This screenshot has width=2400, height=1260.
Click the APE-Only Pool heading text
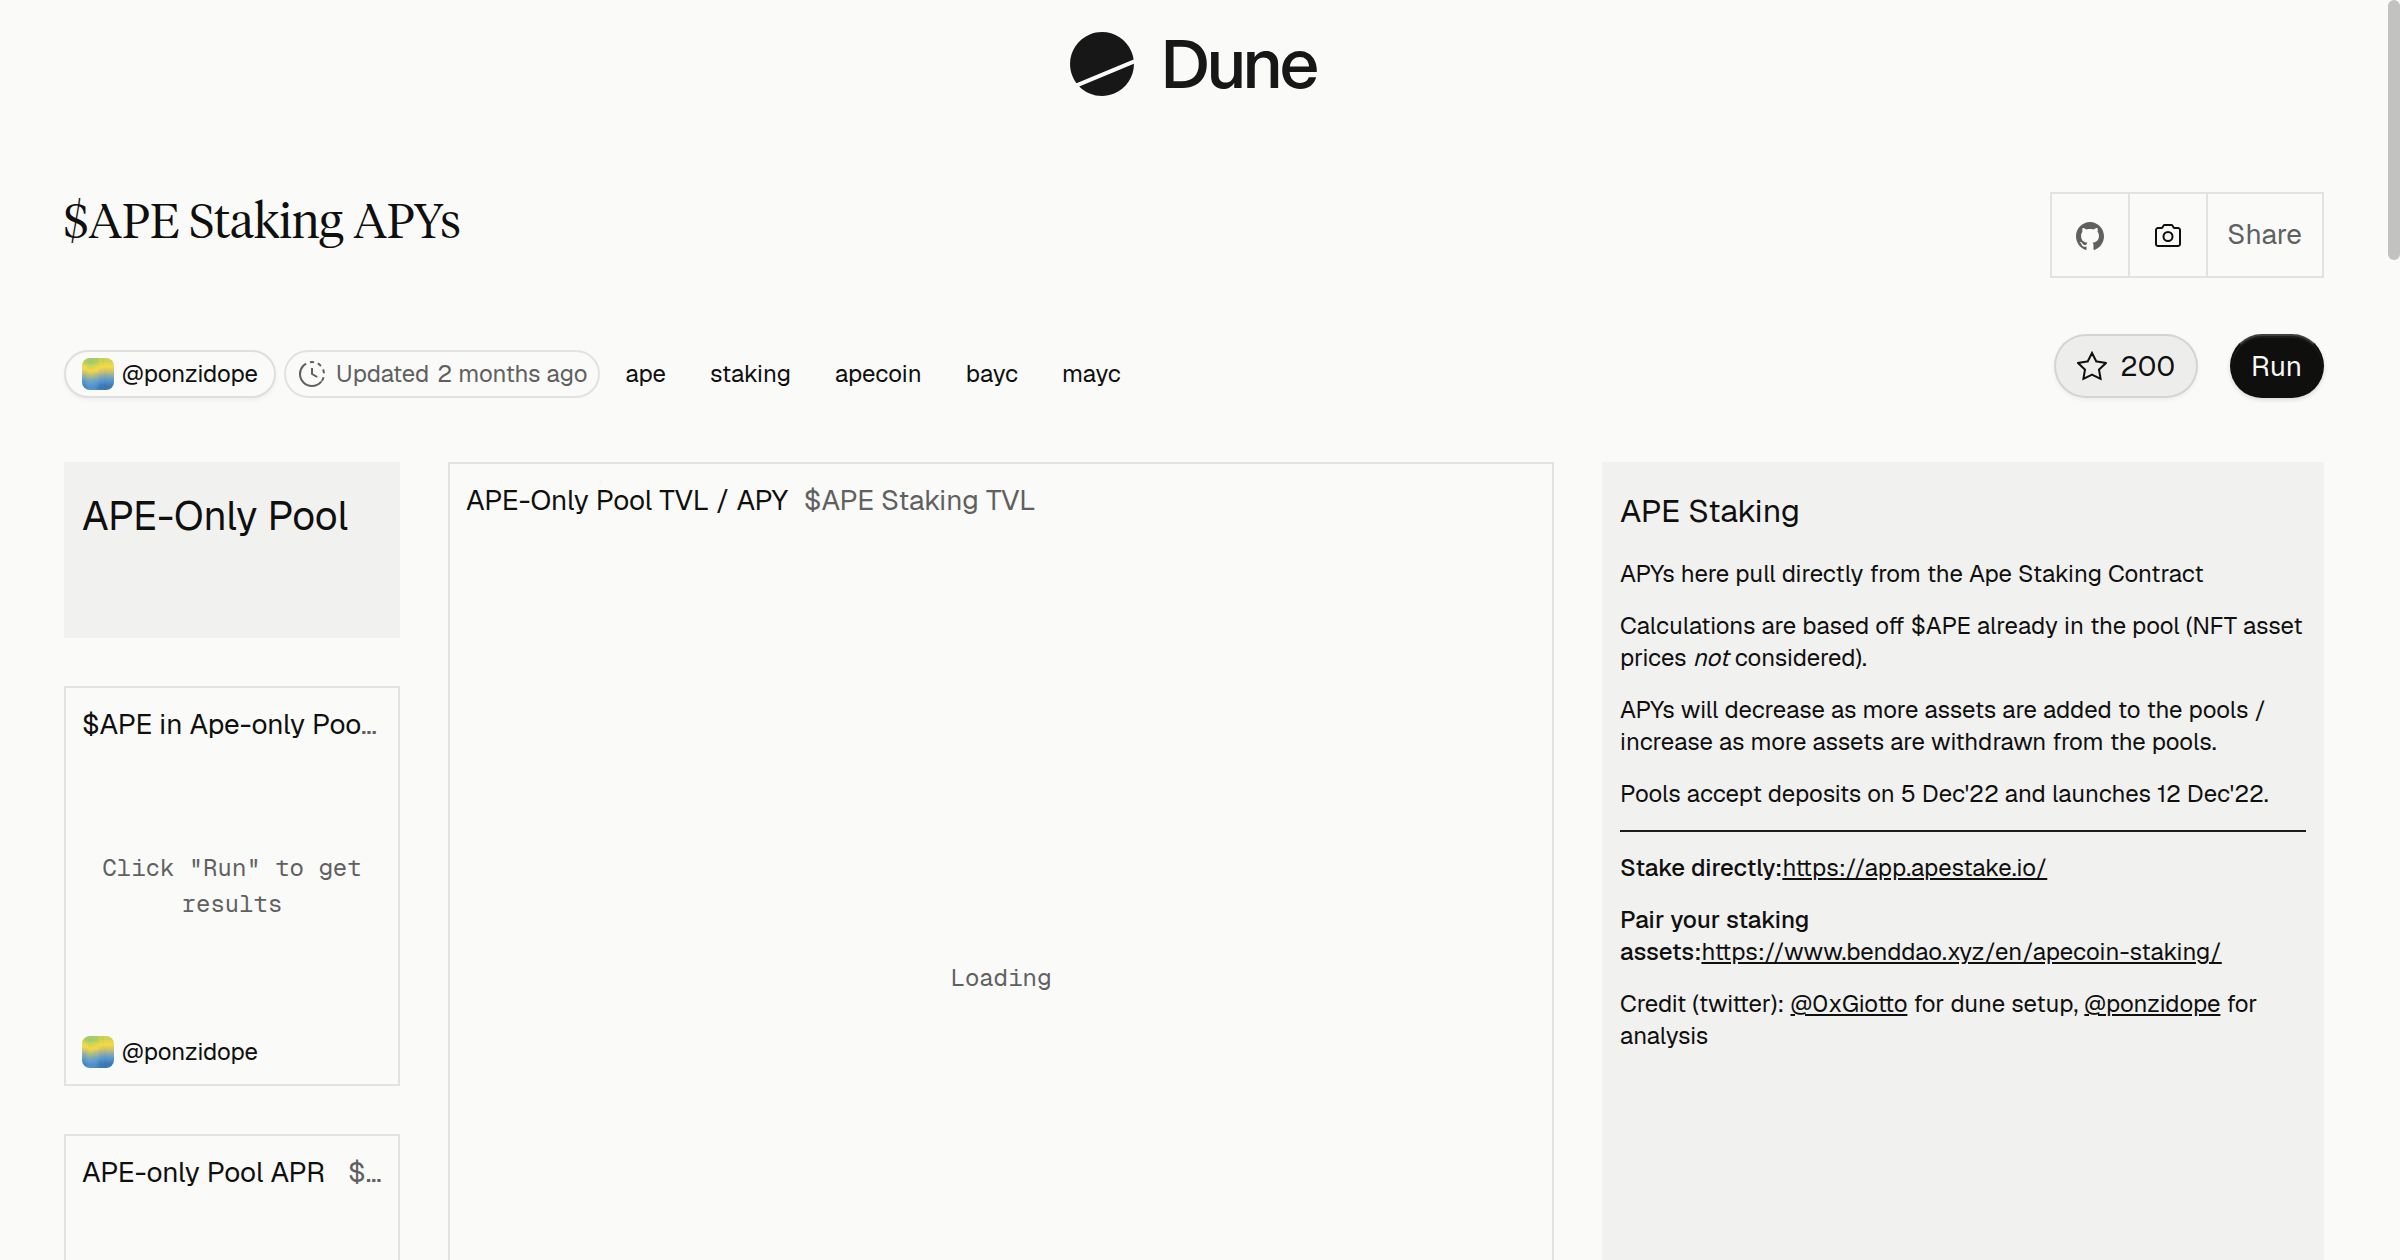tap(215, 516)
